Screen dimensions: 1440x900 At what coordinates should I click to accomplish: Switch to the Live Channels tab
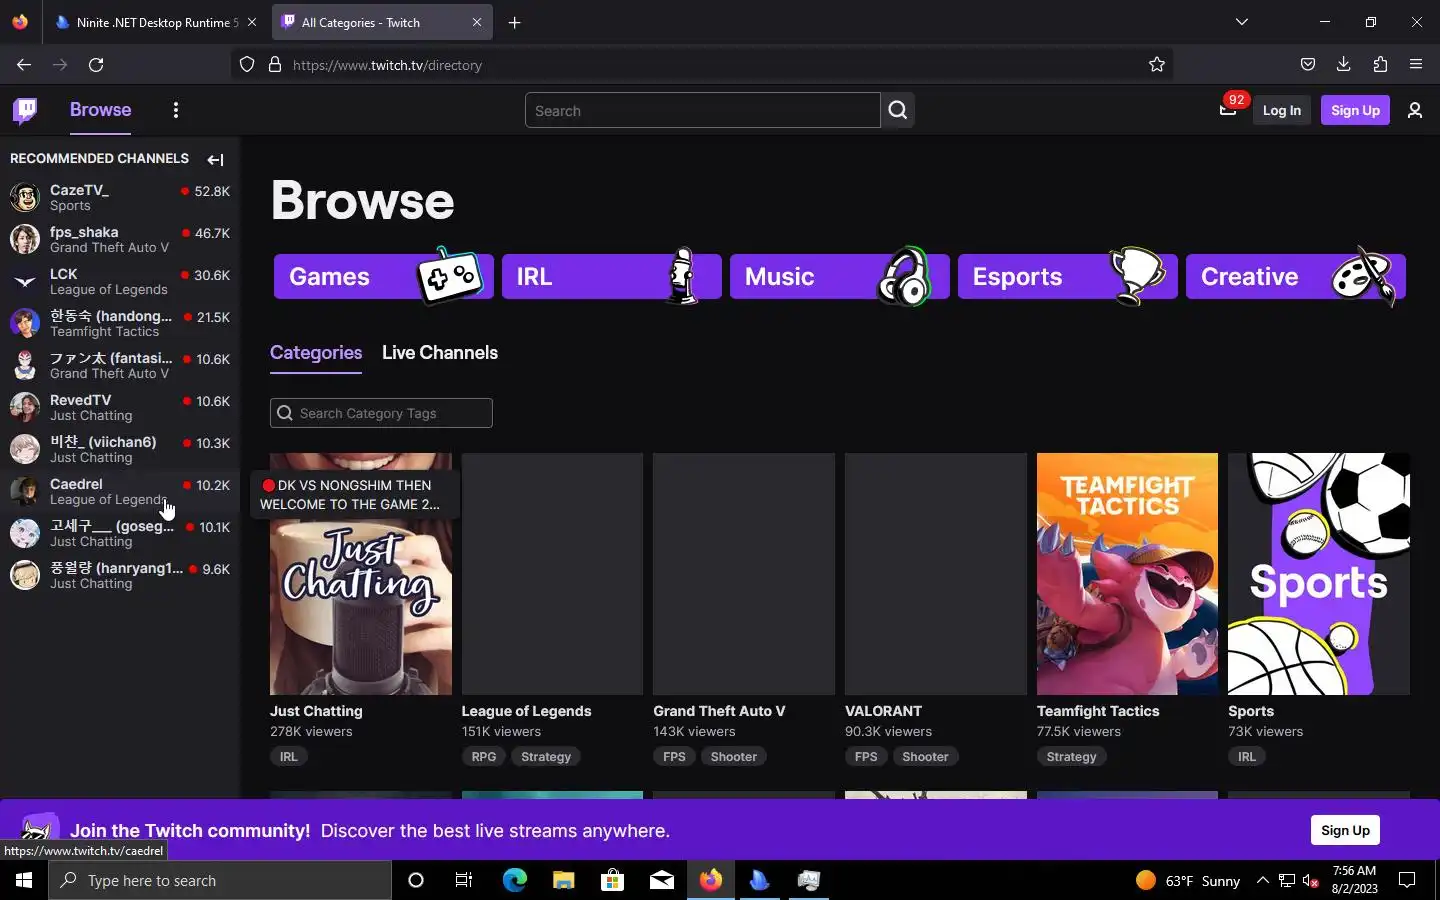coord(440,353)
